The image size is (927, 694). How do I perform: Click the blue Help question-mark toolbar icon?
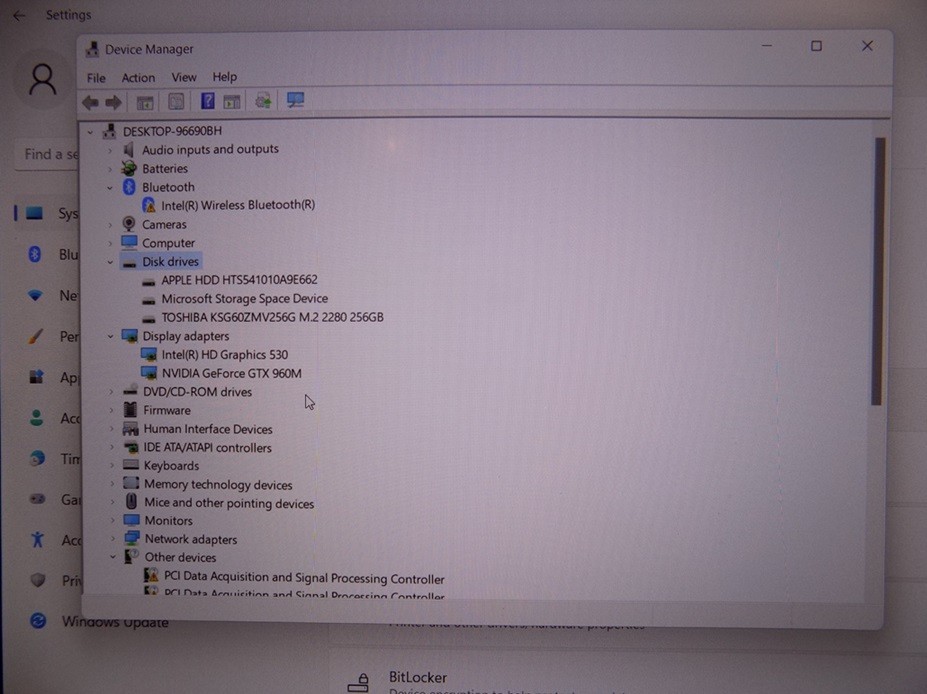pyautogui.click(x=208, y=100)
